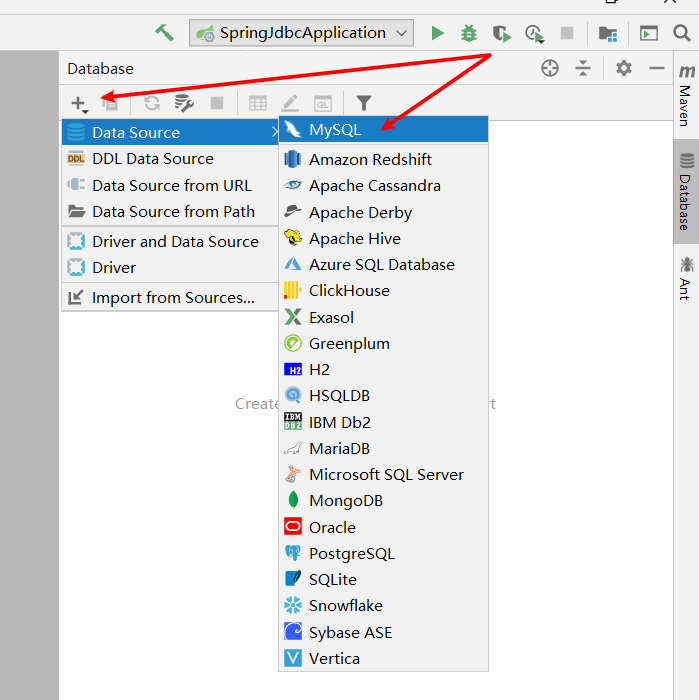The width and height of the screenshot is (699, 700).
Task: Open the Project Structure icon
Action: tap(607, 33)
